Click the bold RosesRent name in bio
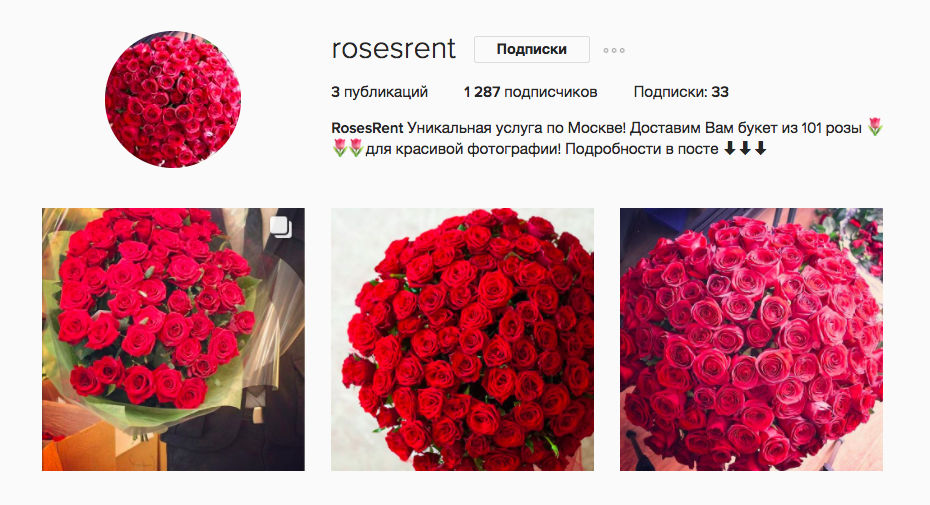Image resolution: width=930 pixels, height=505 pixels. click(x=367, y=128)
